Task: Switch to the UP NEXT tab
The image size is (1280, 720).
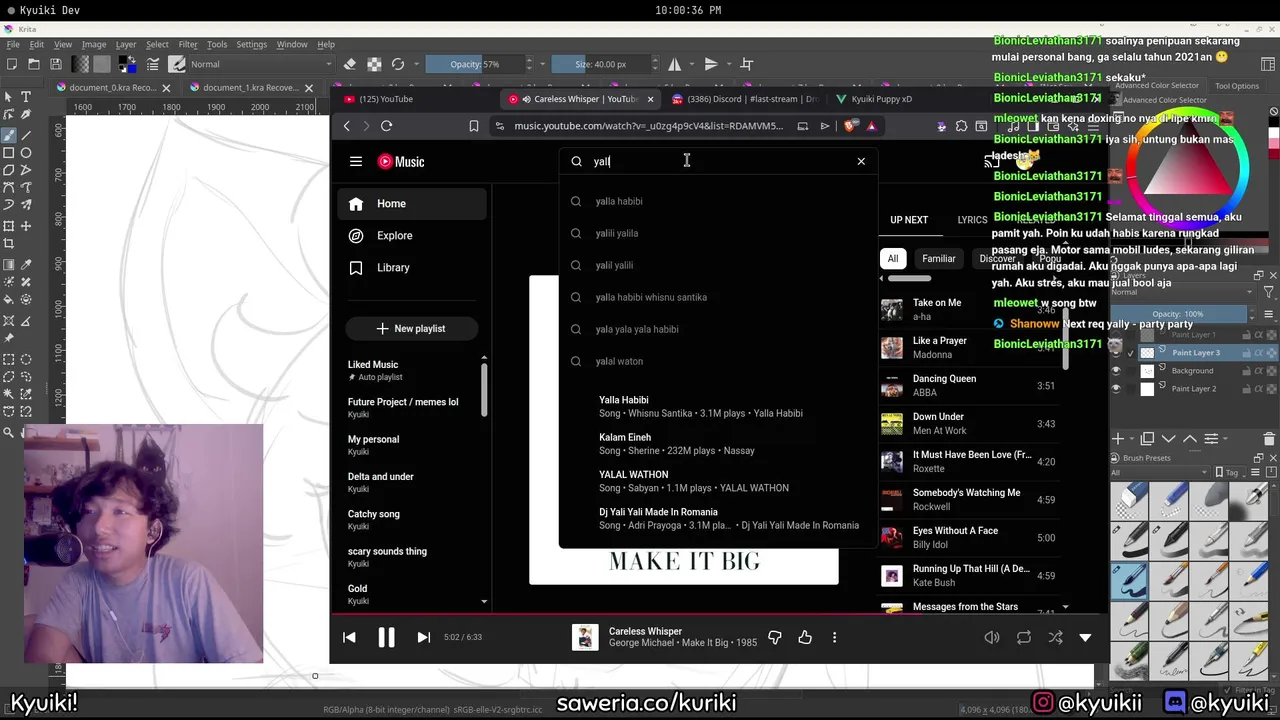Action: (909, 219)
